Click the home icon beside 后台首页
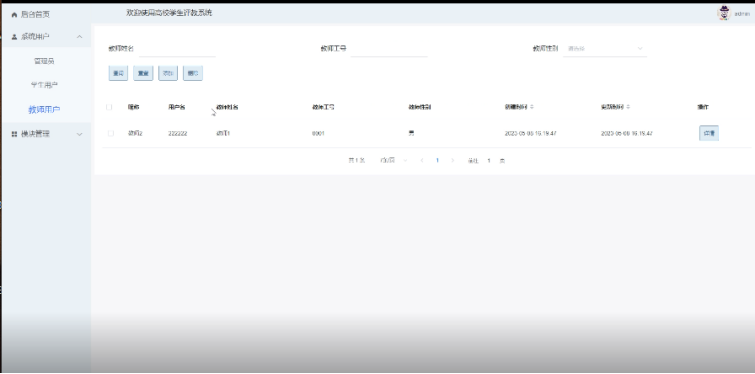Image resolution: width=755 pixels, height=374 pixels. click(x=14, y=15)
